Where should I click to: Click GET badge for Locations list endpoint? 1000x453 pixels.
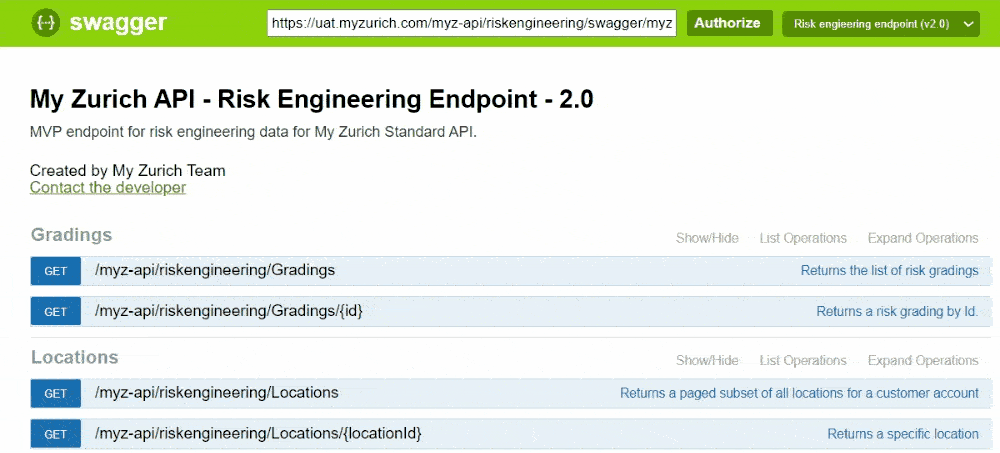(x=55, y=393)
